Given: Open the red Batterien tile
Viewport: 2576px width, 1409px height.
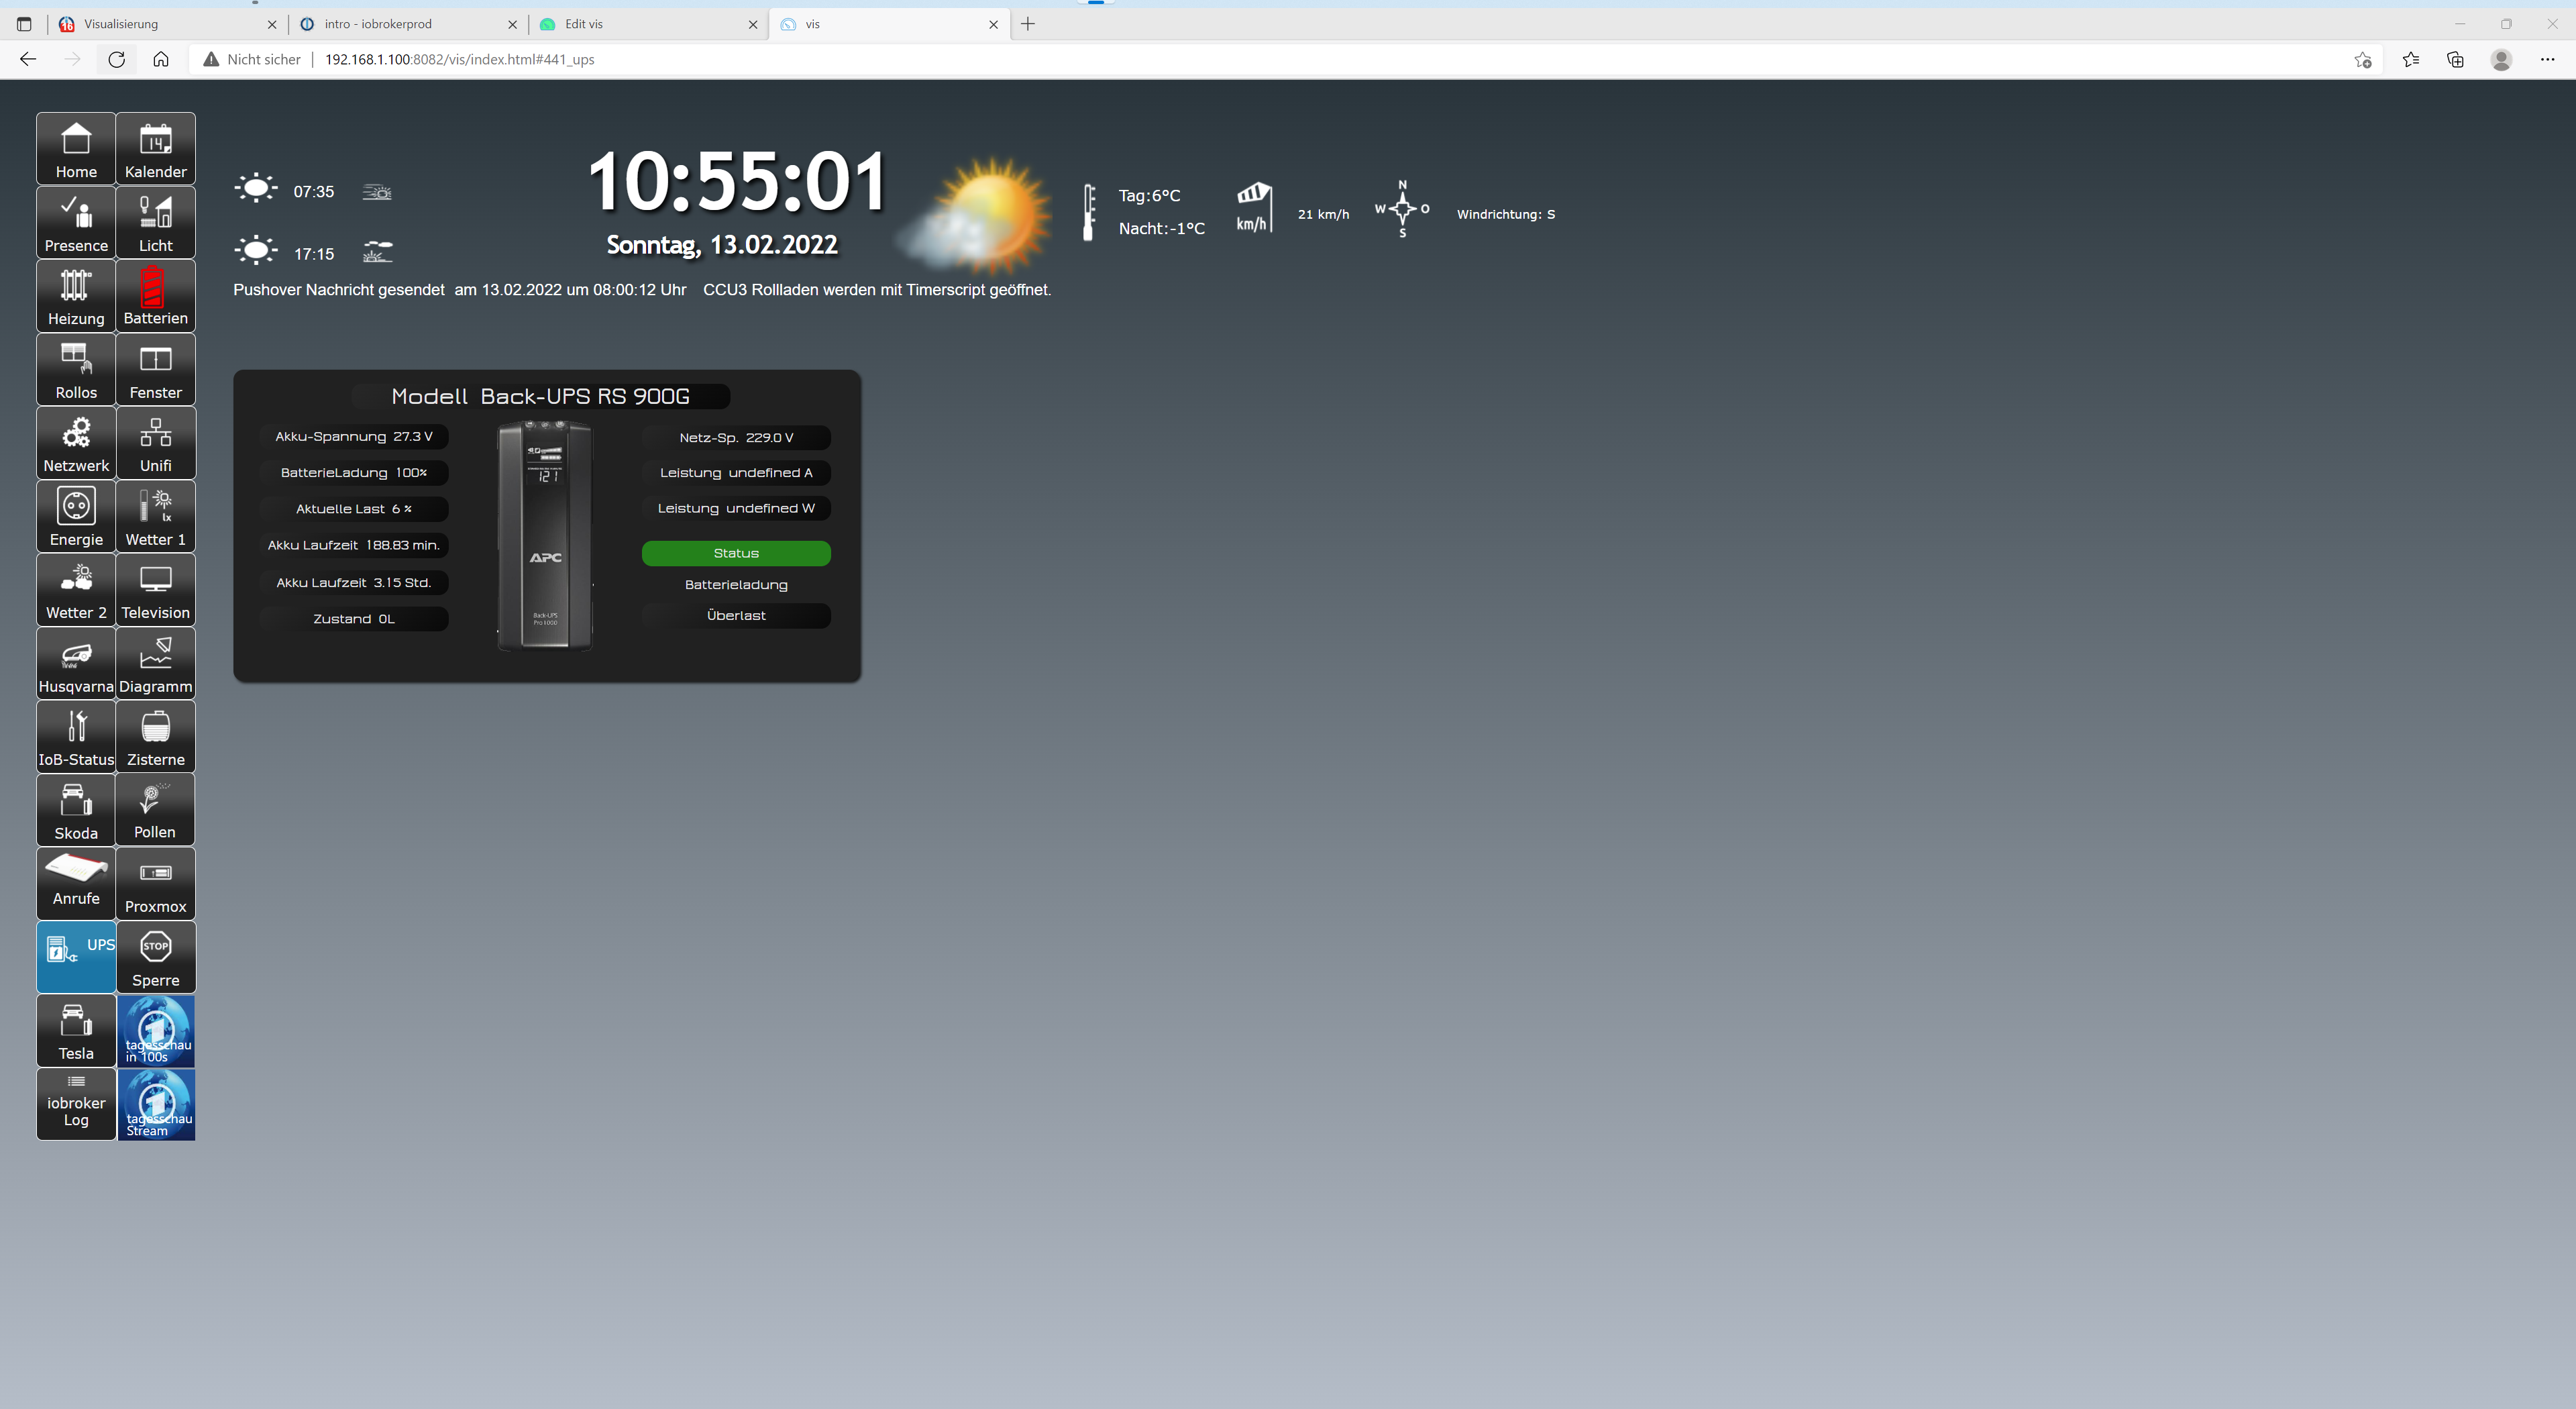Looking at the screenshot, I should point(155,295).
